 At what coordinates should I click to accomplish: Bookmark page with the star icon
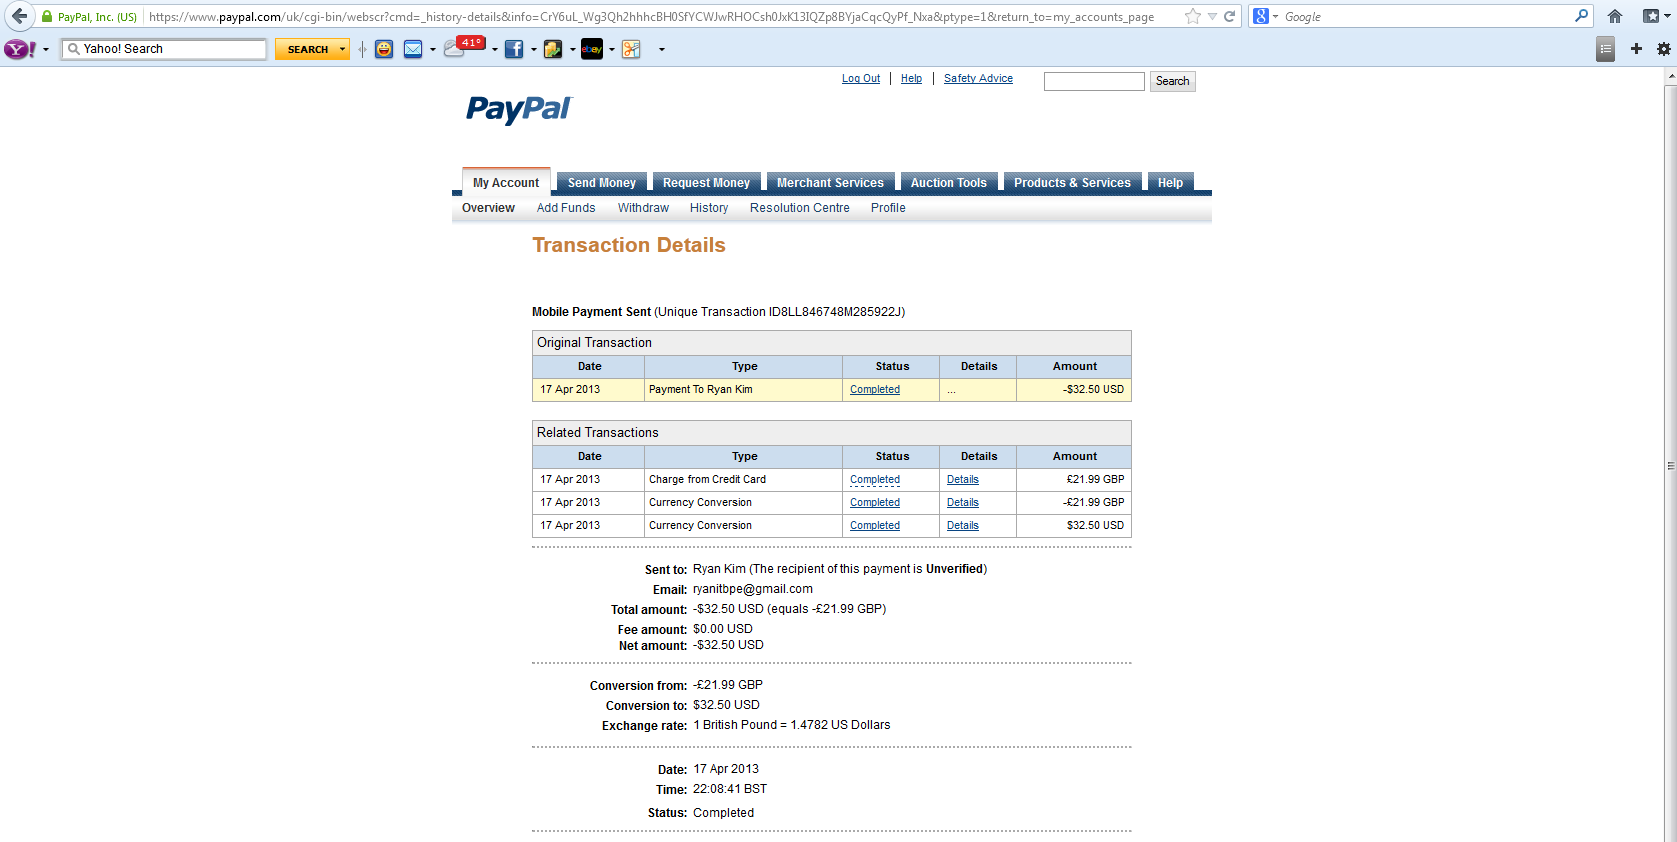coord(1193,16)
